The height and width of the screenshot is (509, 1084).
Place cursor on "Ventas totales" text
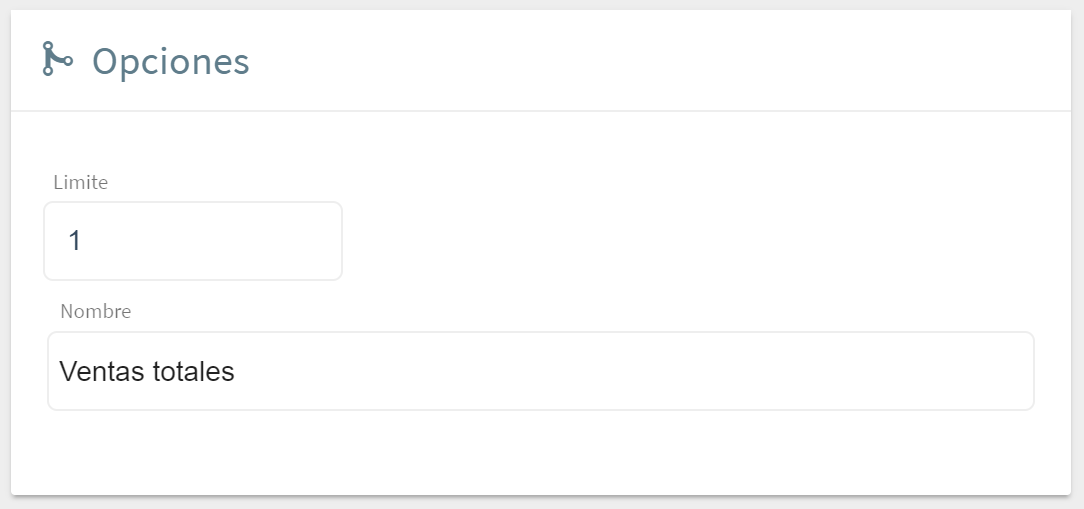(146, 372)
